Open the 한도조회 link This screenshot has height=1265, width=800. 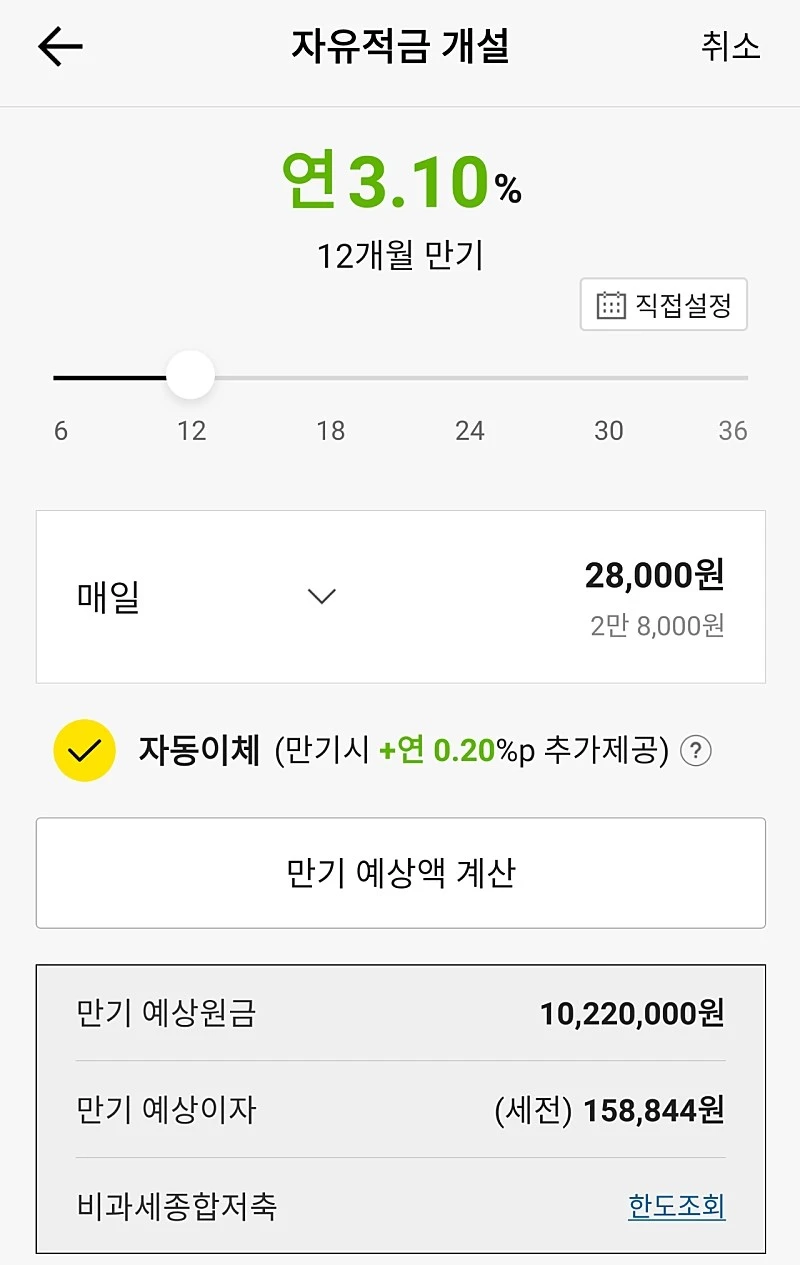[x=677, y=1206]
